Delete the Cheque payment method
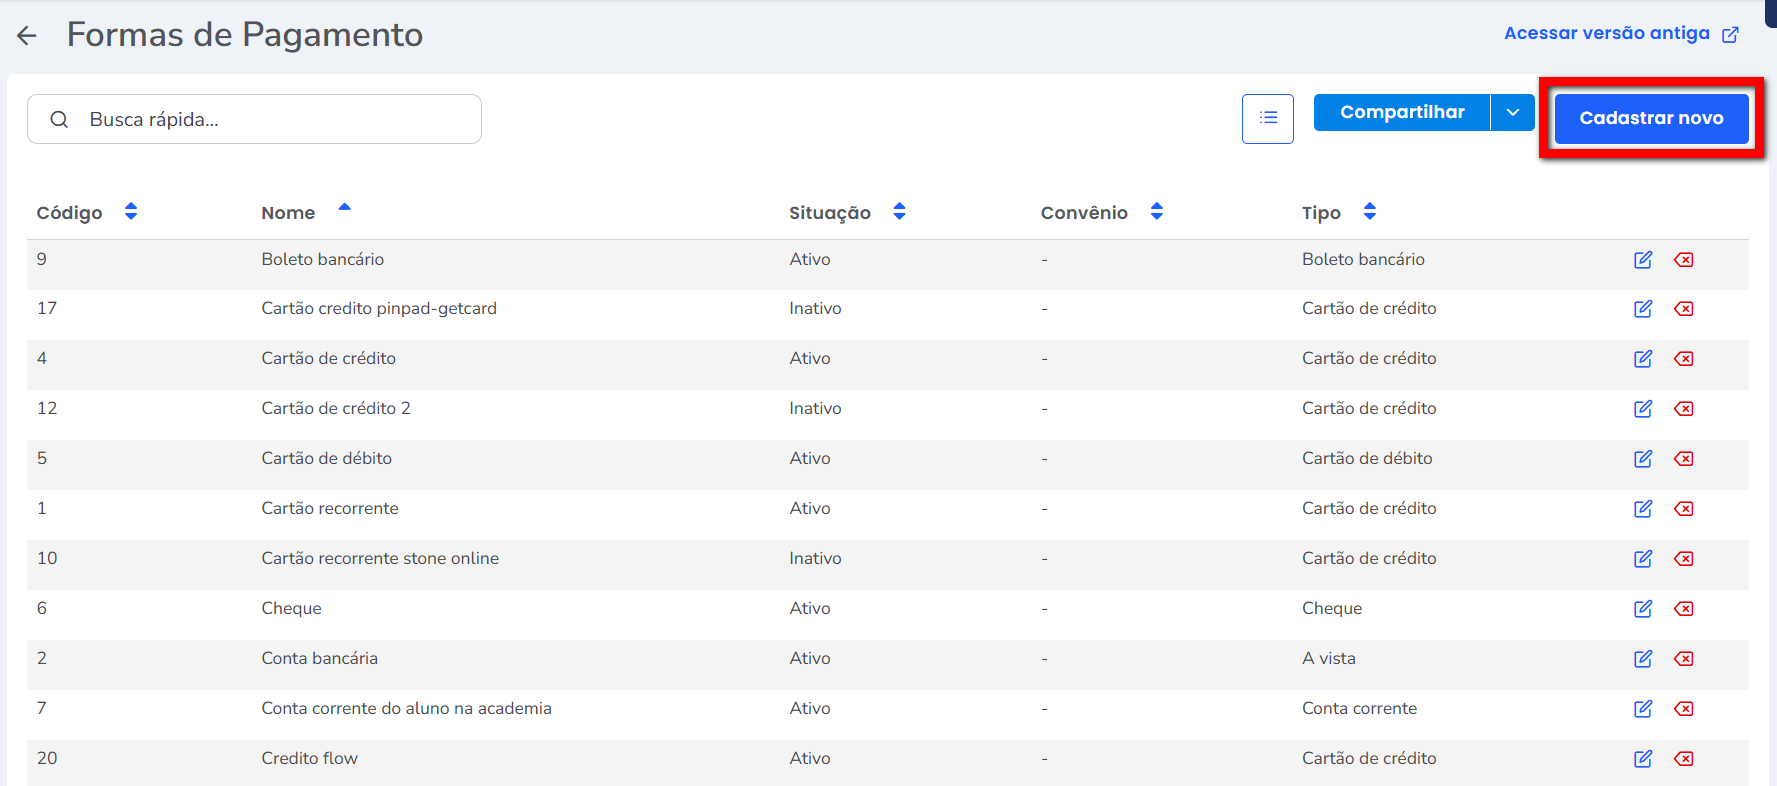The image size is (1777, 786). [x=1684, y=609]
